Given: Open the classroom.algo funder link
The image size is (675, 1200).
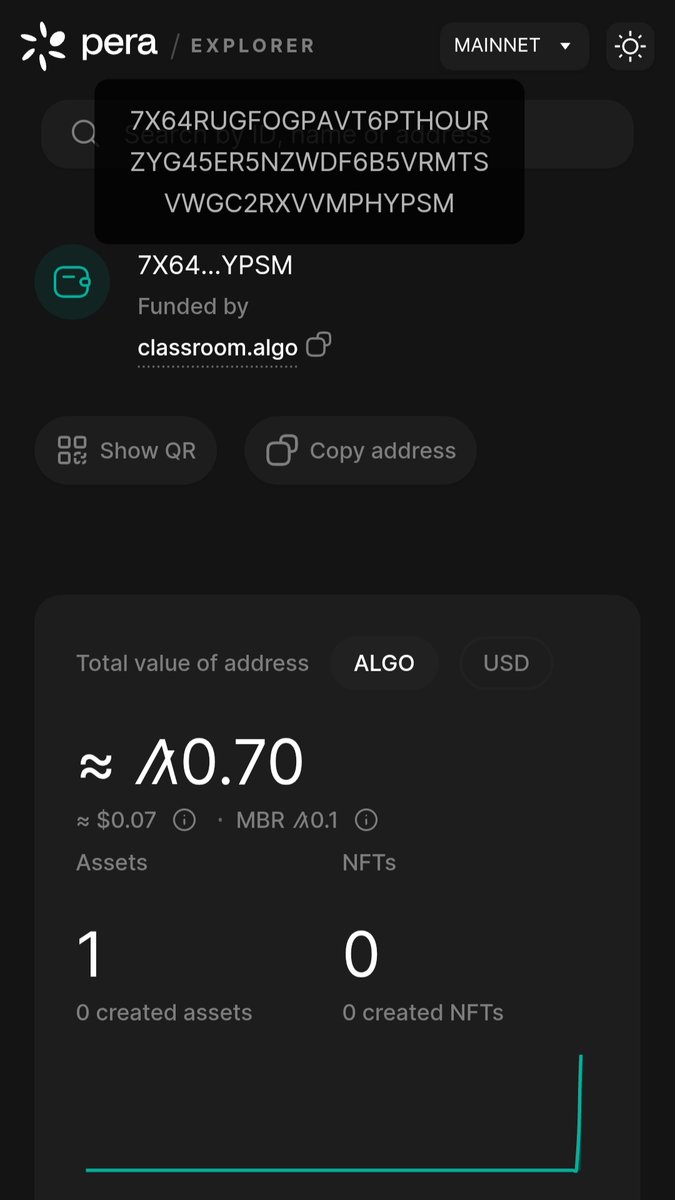Looking at the screenshot, I should pos(217,348).
